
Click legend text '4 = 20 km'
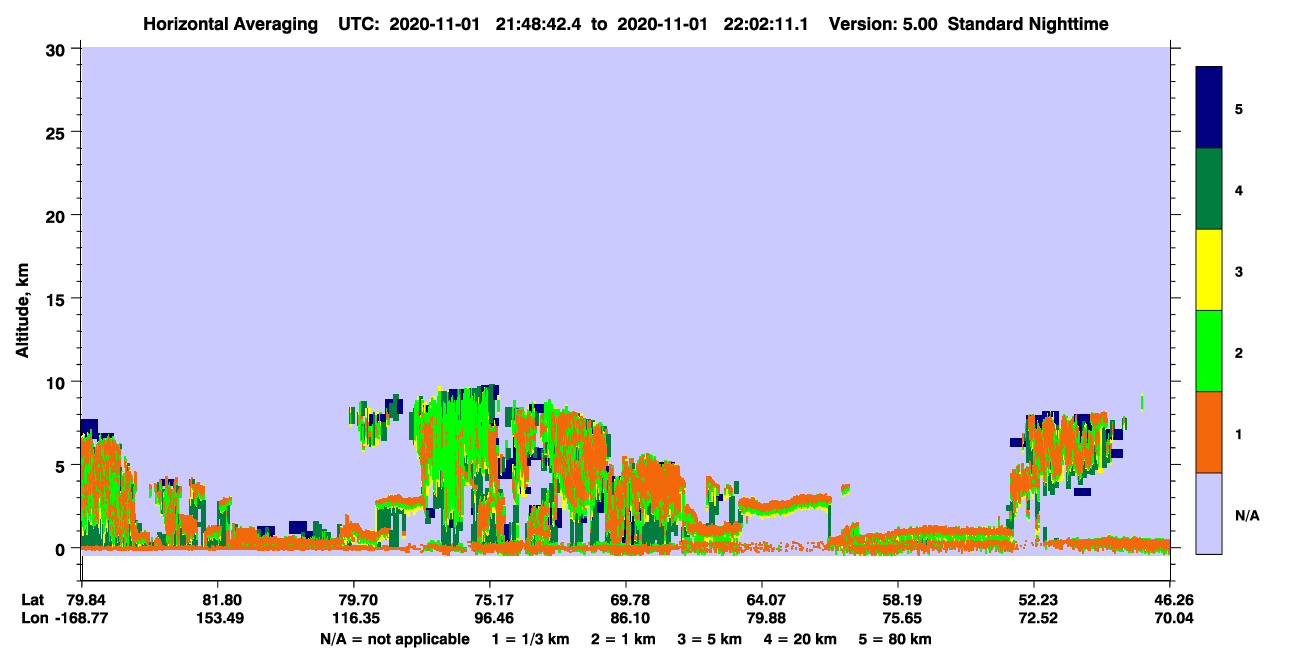[799, 639]
